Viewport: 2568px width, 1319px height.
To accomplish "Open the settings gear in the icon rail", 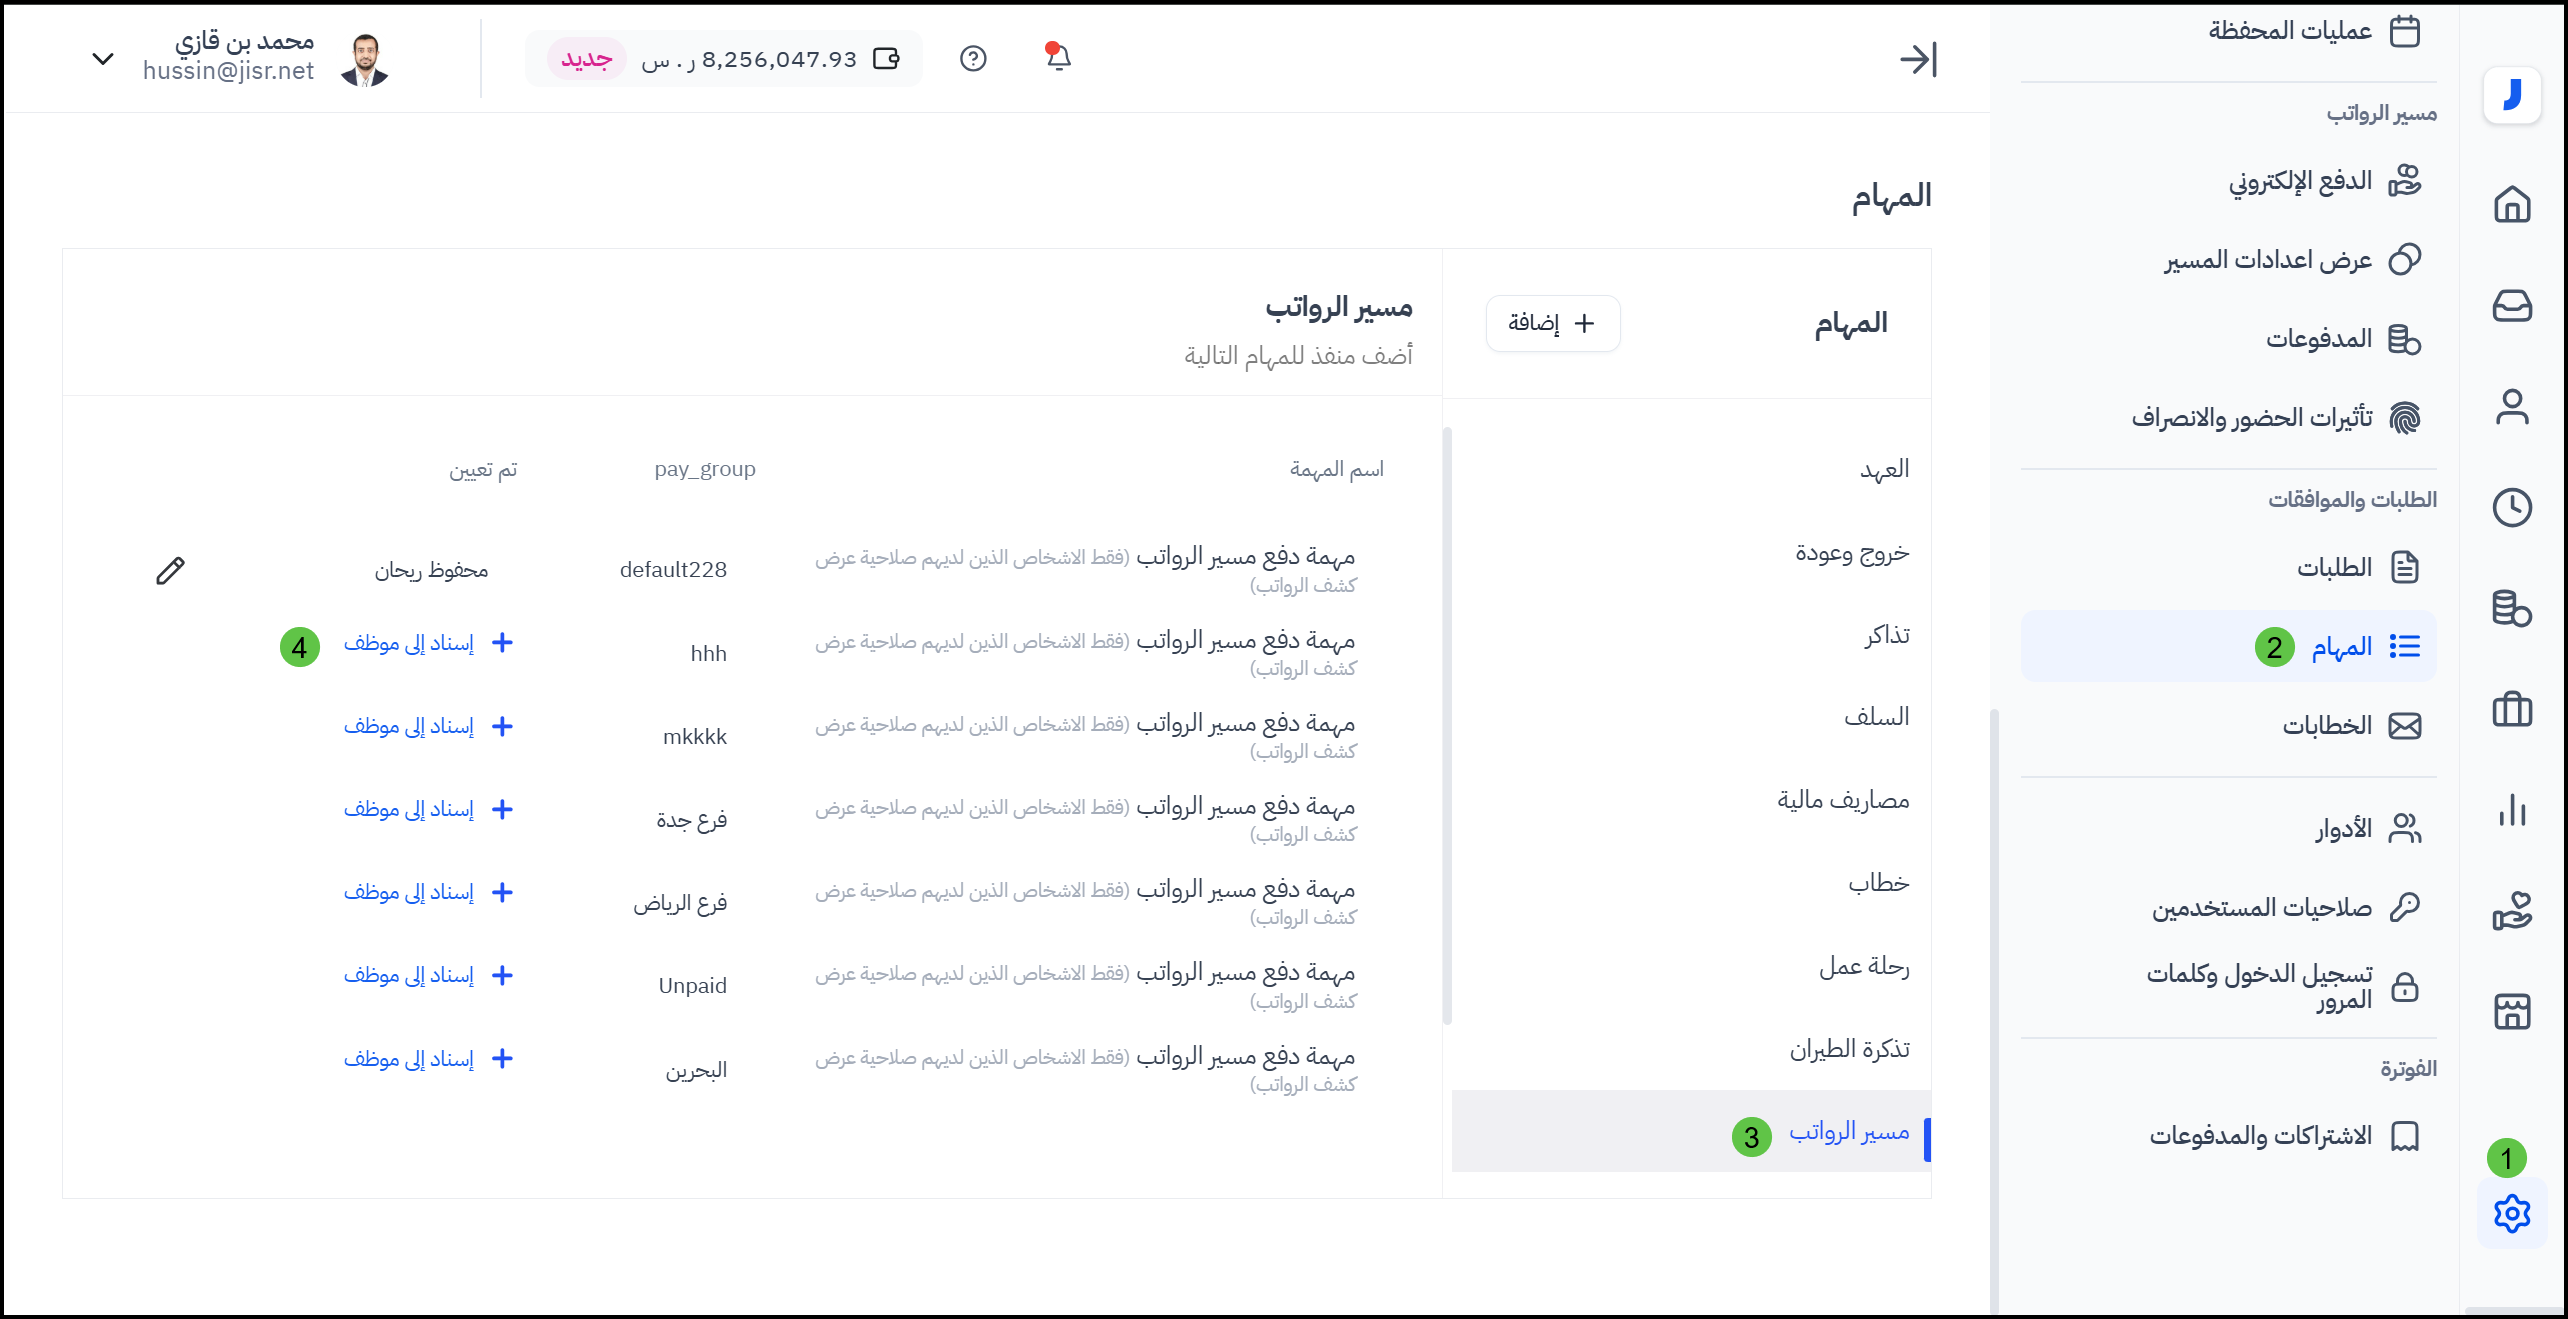I will click(2511, 1214).
